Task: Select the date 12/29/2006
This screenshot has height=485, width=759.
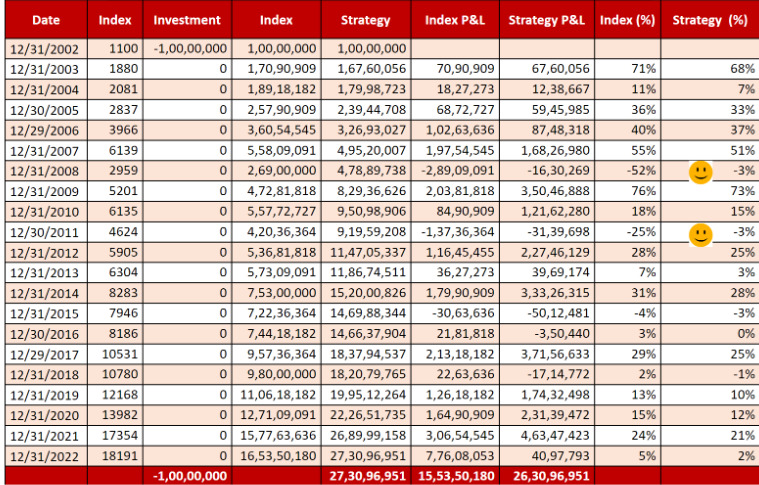Action: coord(44,130)
